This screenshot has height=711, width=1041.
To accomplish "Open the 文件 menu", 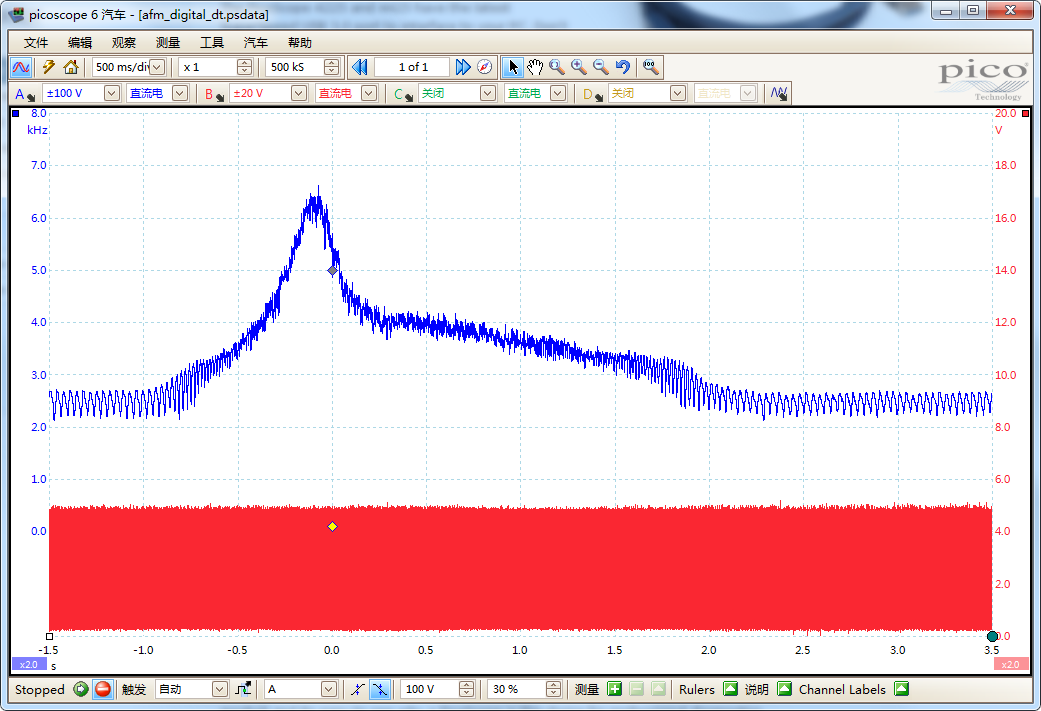I will (36, 43).
